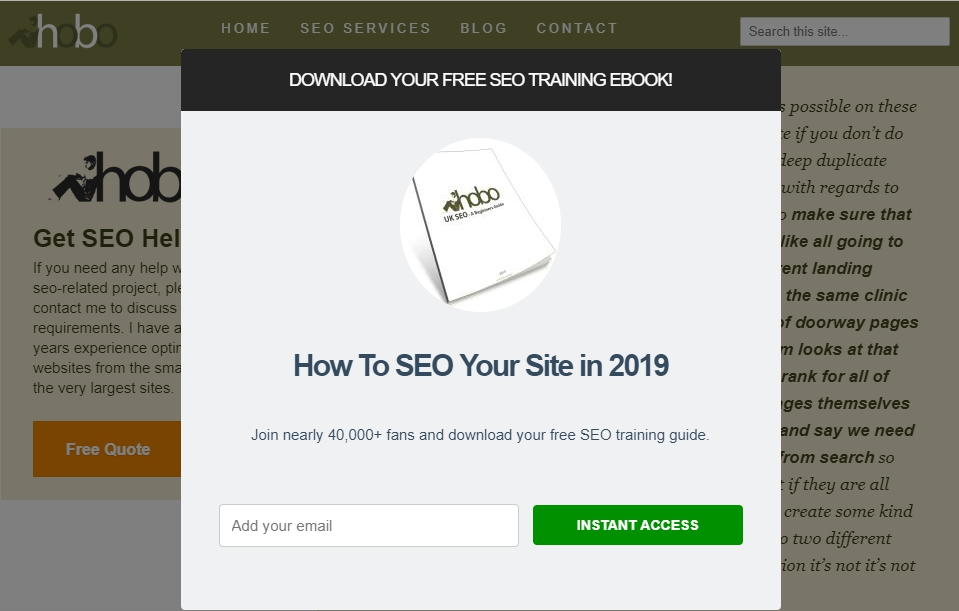
Task: Click How To SEO Your Site heading
Action: pos(481,365)
